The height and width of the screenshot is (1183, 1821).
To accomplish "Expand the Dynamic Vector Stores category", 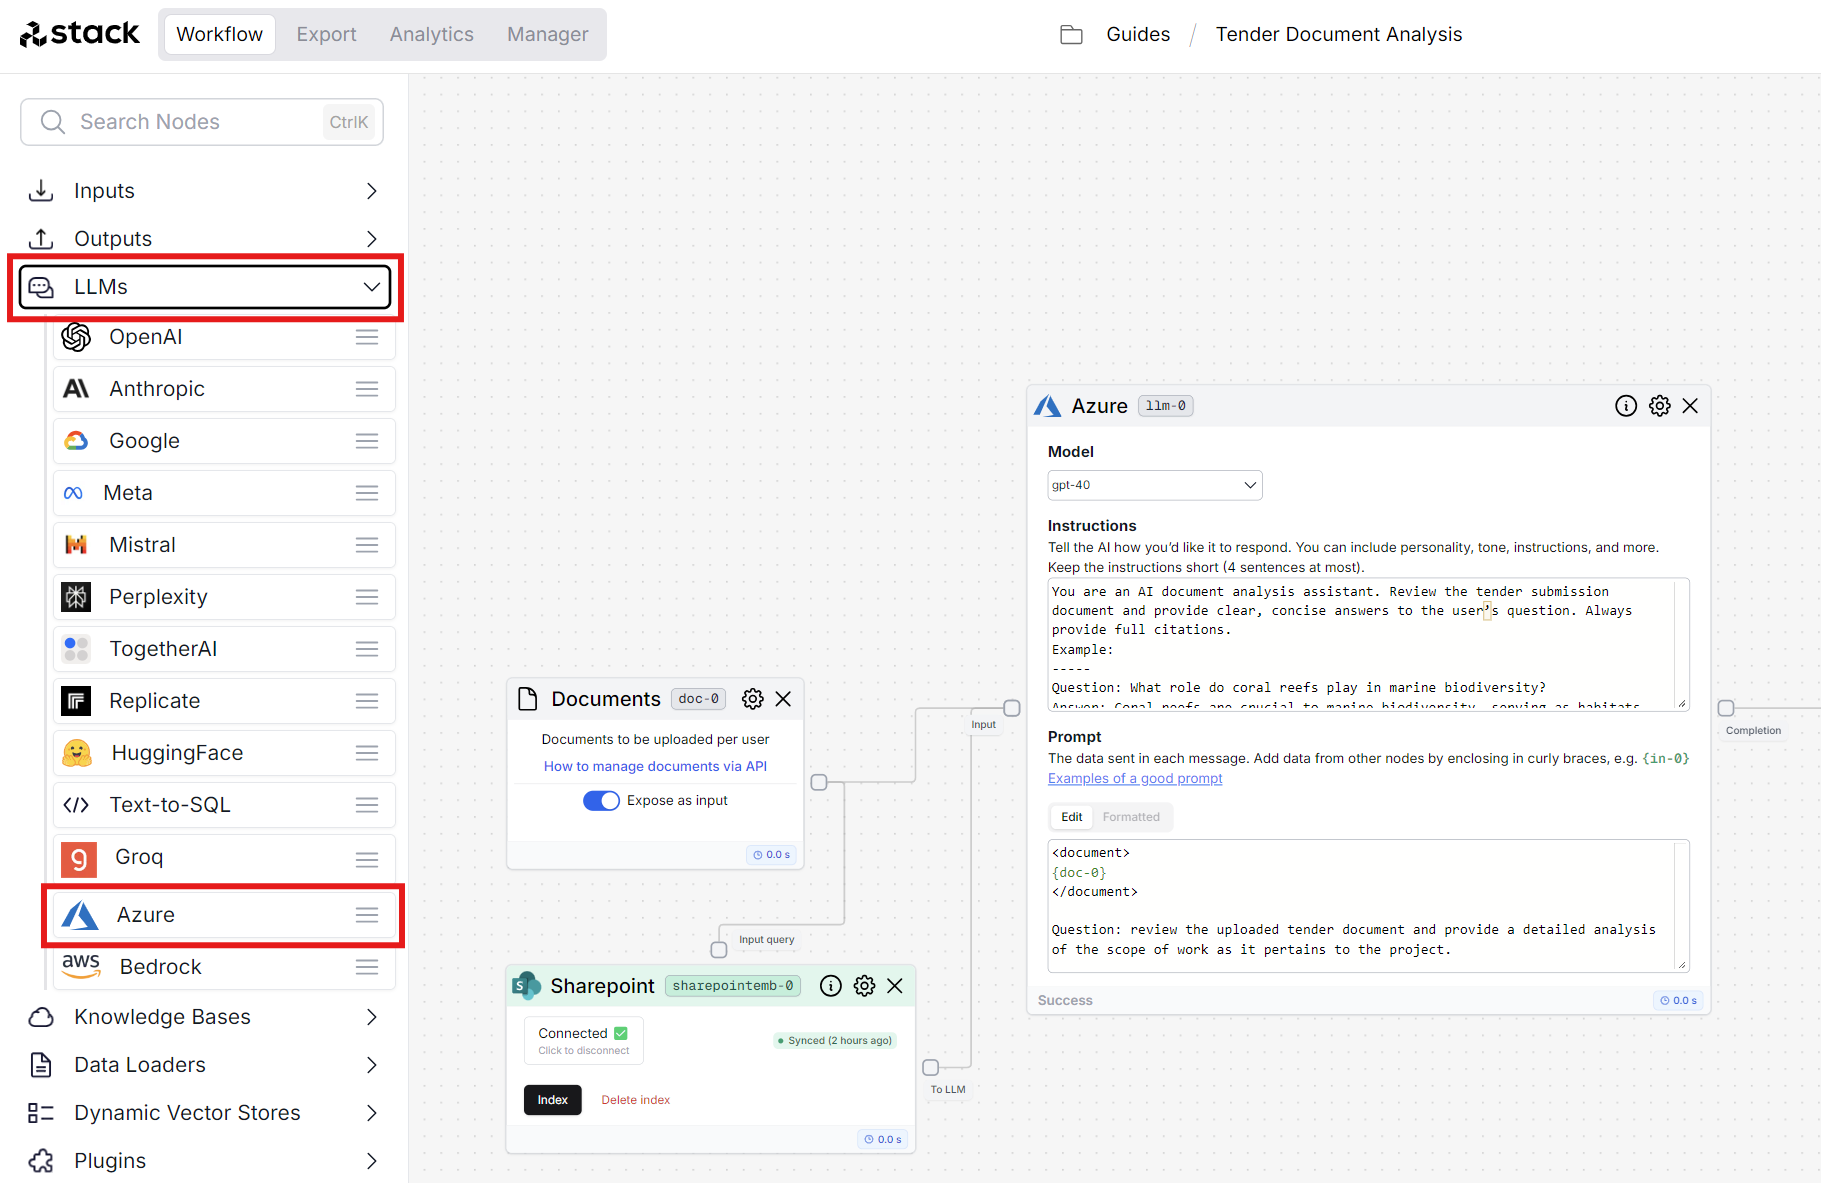I will pyautogui.click(x=204, y=1113).
